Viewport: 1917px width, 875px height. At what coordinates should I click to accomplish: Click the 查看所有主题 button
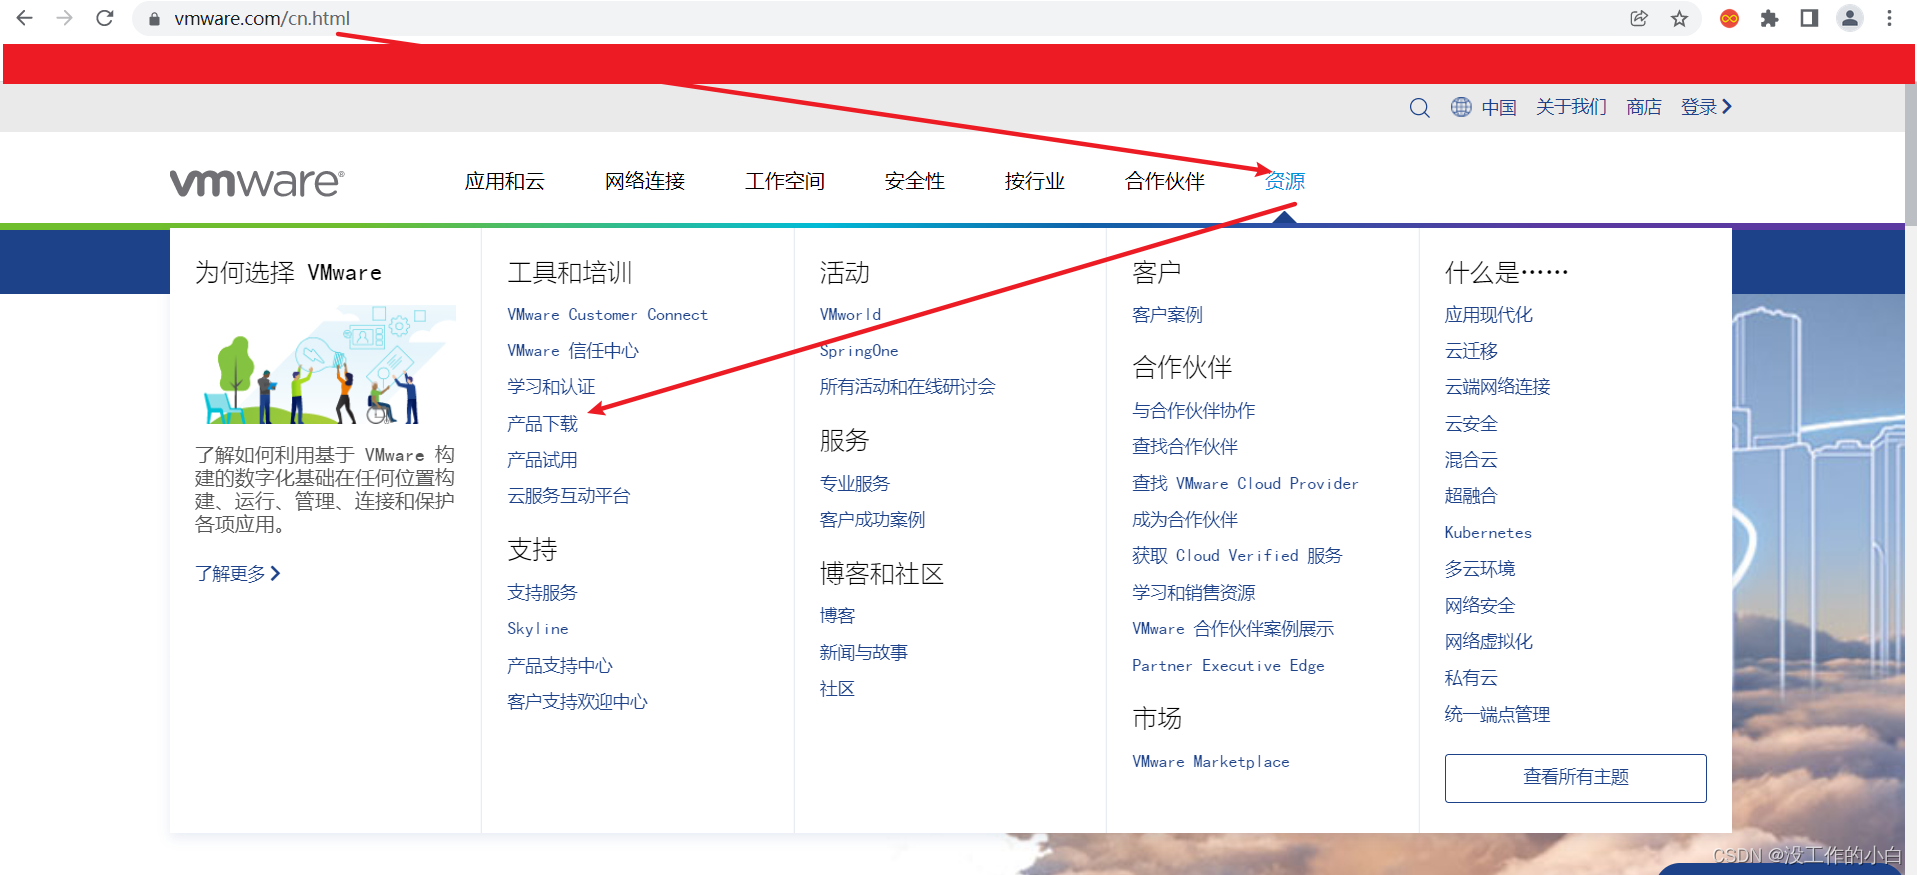[x=1576, y=778]
